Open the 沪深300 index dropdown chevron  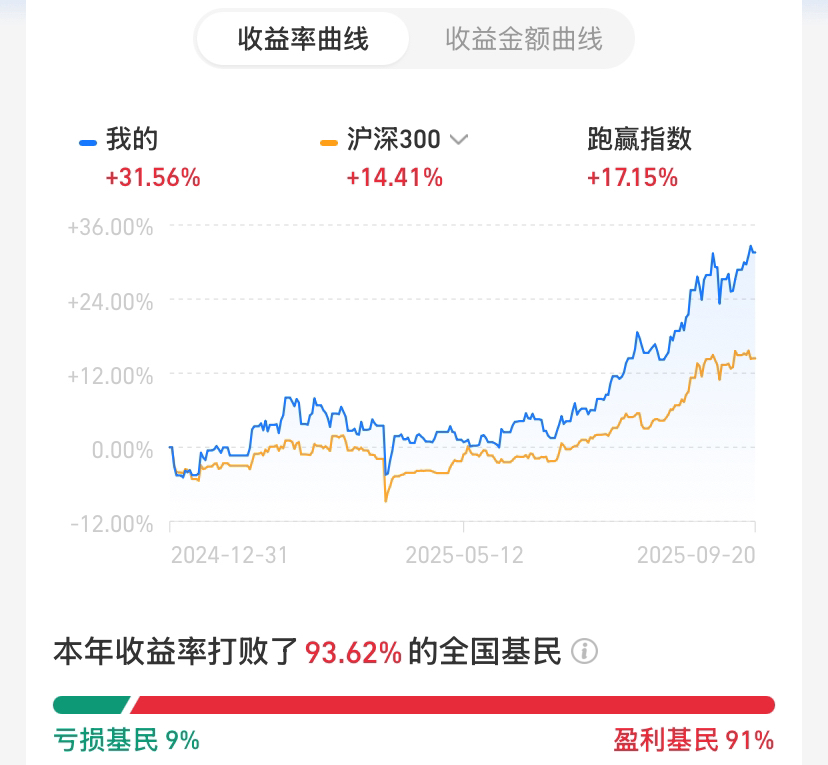pos(458,140)
